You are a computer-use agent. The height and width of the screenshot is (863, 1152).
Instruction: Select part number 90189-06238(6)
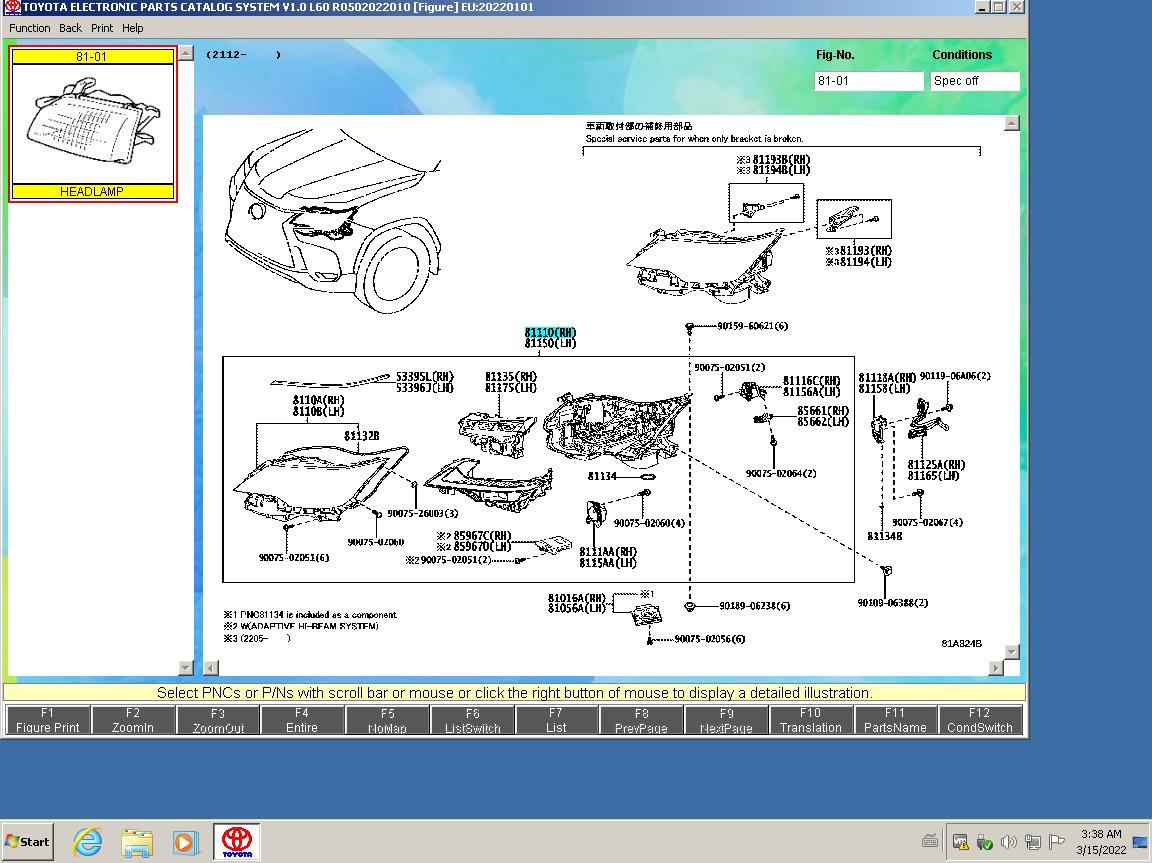point(755,606)
